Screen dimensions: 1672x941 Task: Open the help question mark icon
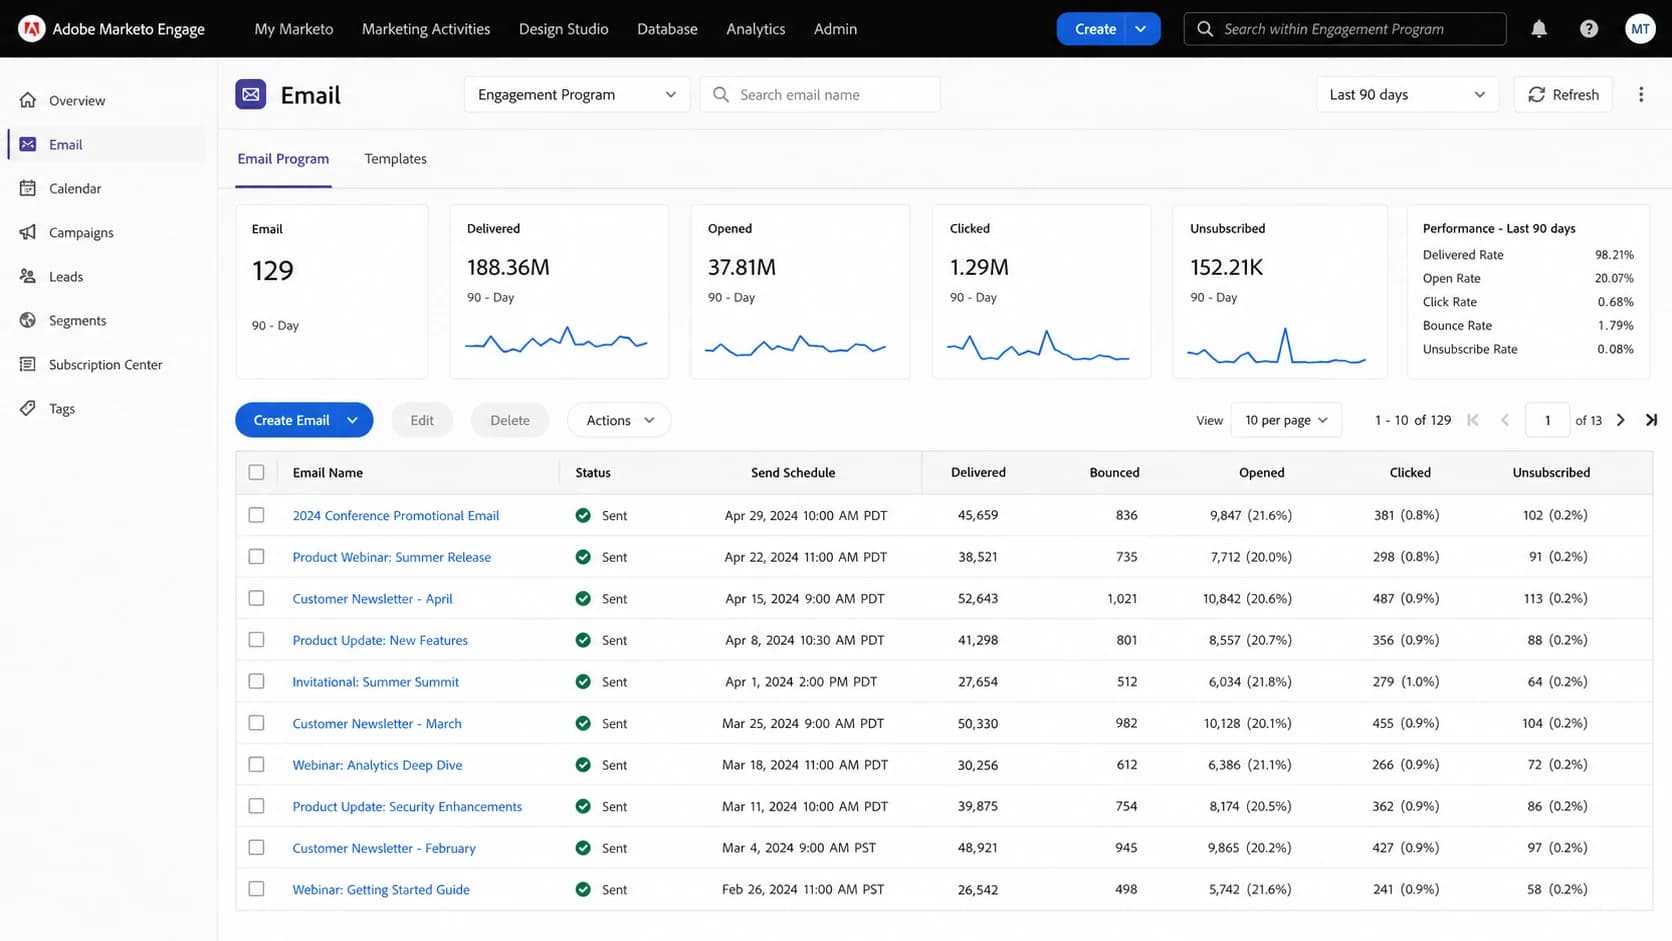click(1589, 29)
